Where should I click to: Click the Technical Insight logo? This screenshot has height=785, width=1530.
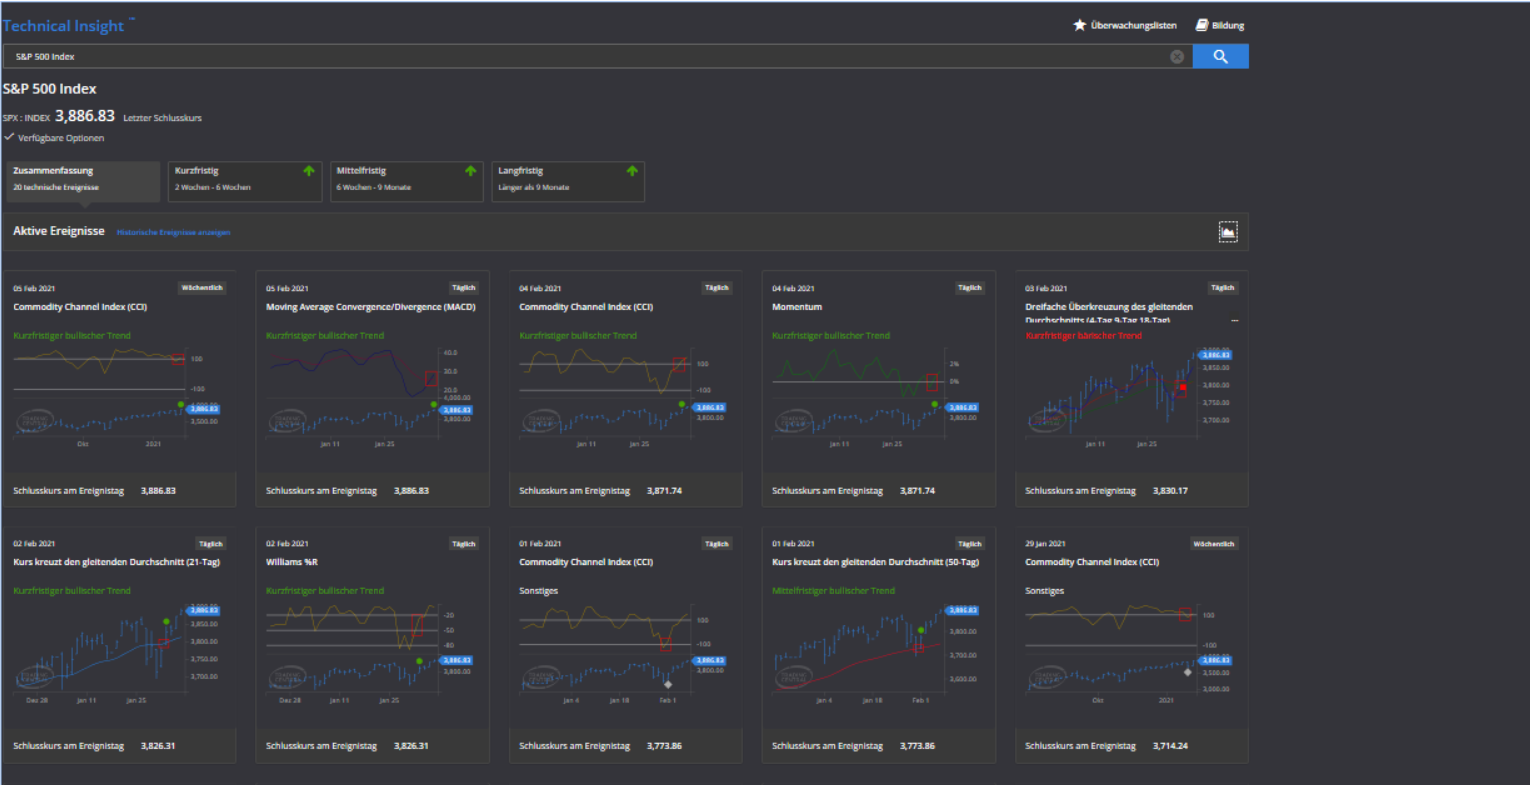[x=68, y=26]
